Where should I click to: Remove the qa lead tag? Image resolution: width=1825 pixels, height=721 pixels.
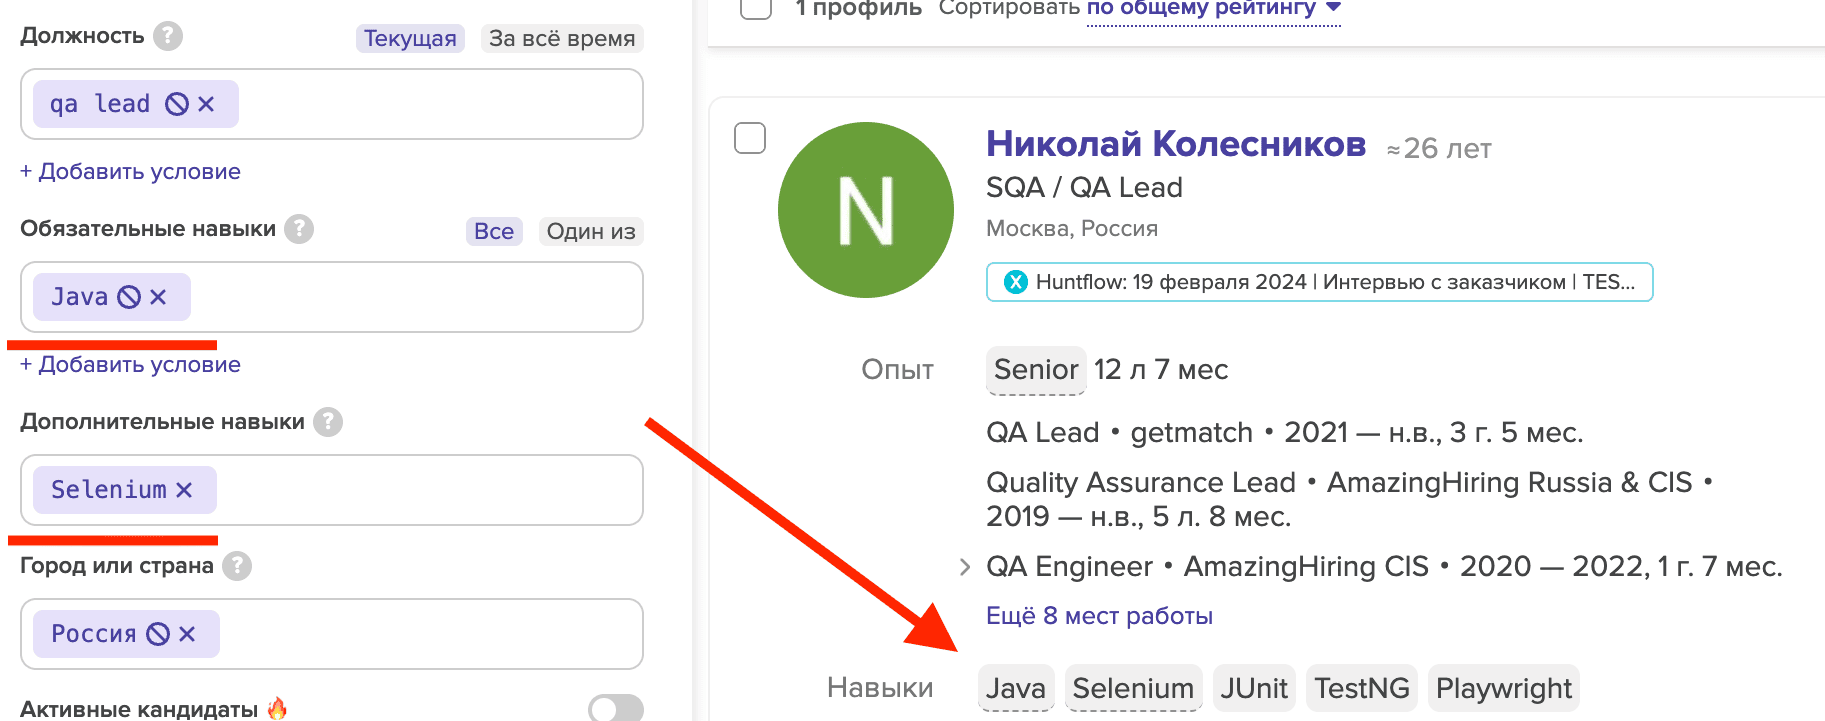click(x=206, y=104)
